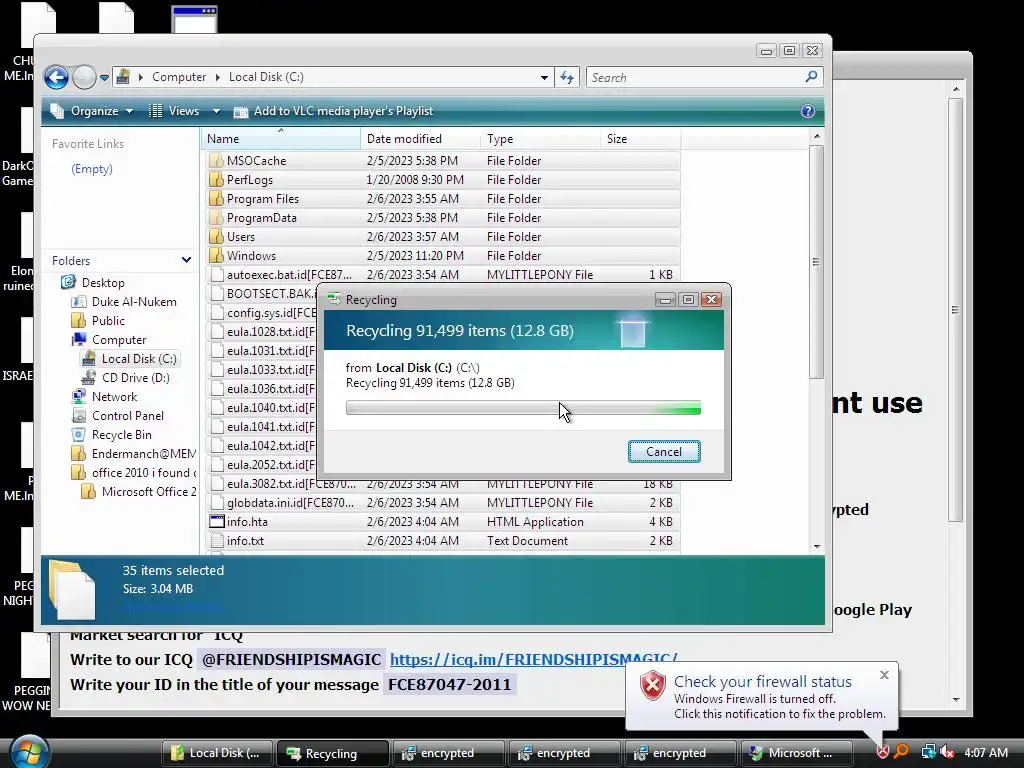1024x768 pixels.
Task: Click the network tray icon
Action: 928,752
